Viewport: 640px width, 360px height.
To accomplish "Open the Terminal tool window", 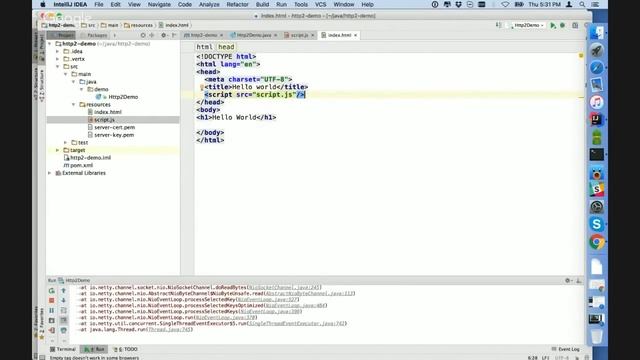I will 63,349.
